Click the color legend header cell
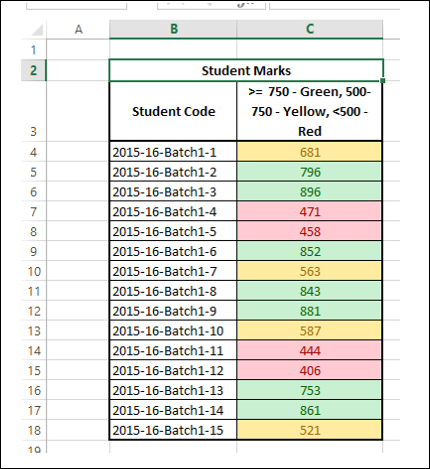Viewport: 430px width, 469px height. pos(309,111)
